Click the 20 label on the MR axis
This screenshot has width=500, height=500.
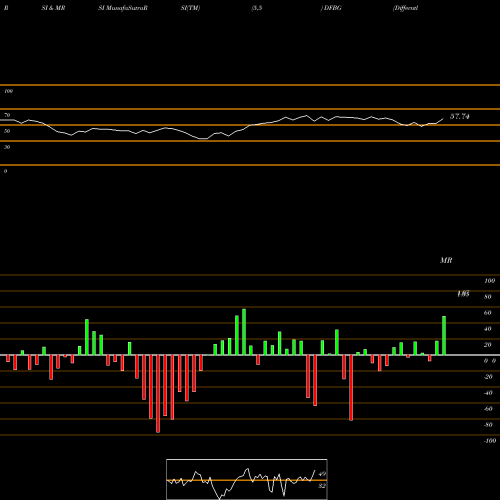488,345
